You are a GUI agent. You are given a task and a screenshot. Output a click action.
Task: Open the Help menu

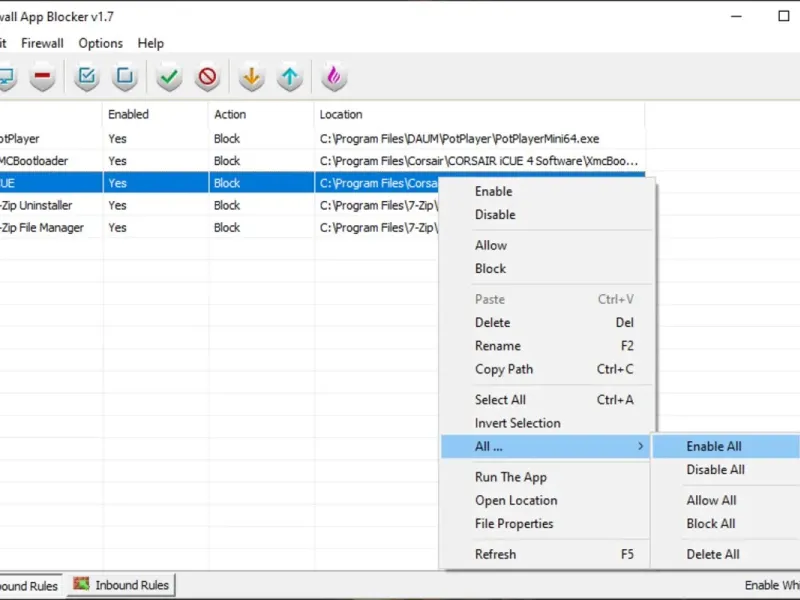click(151, 43)
